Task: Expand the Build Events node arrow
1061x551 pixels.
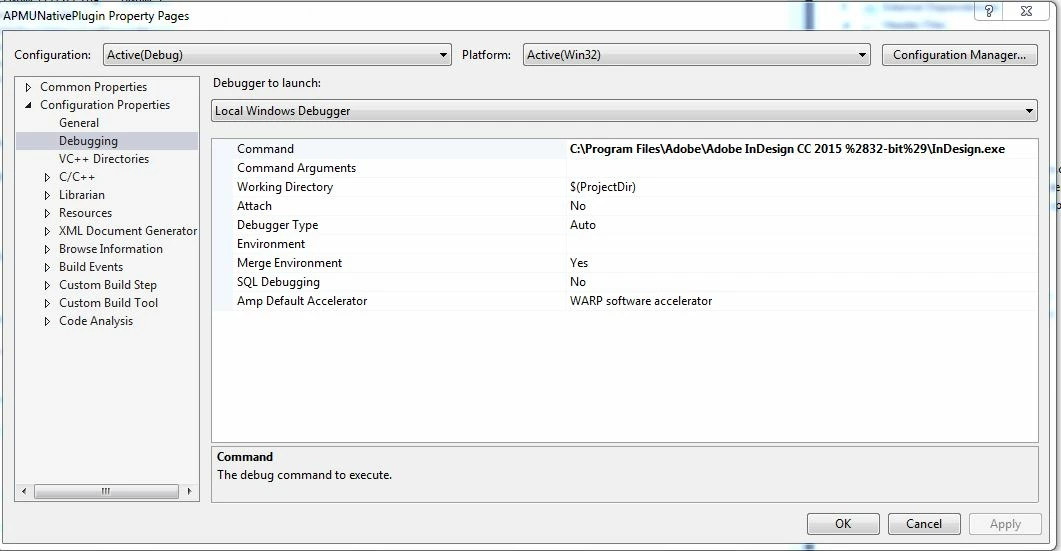Action: pos(47,267)
